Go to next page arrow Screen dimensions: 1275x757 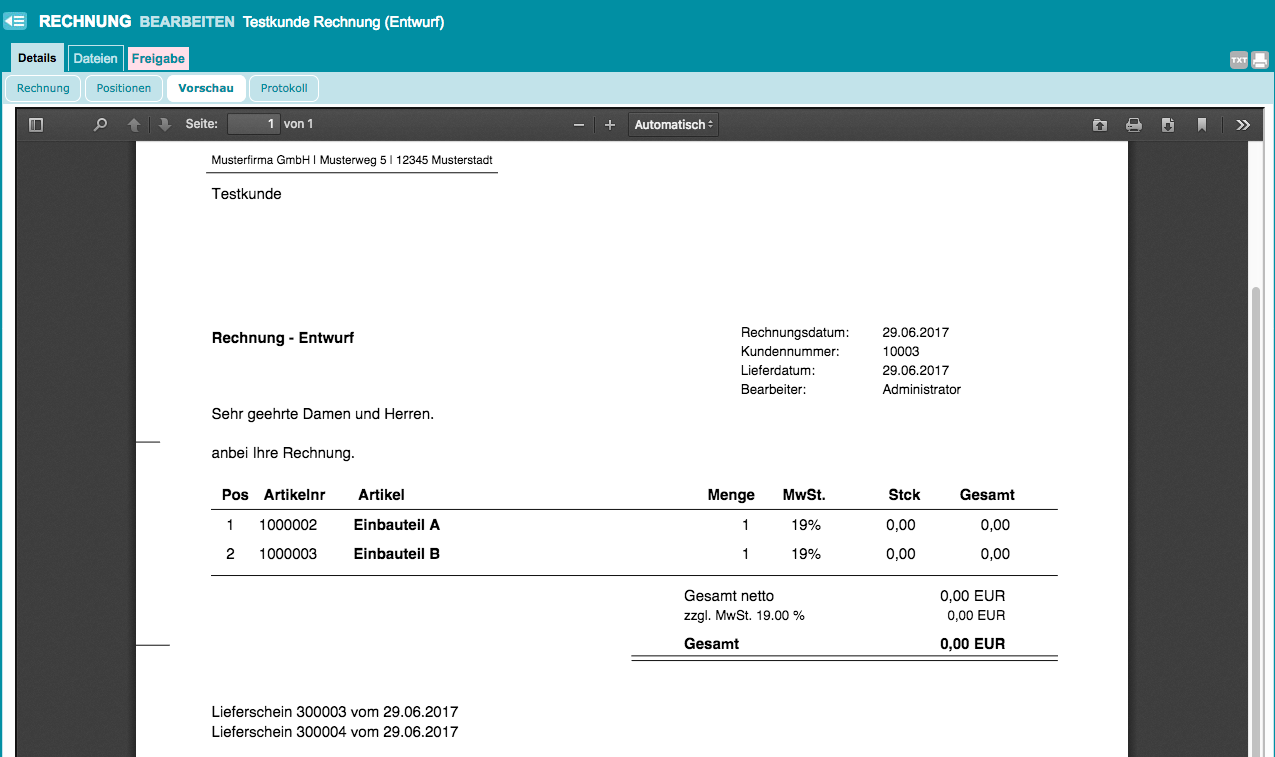[x=164, y=125]
